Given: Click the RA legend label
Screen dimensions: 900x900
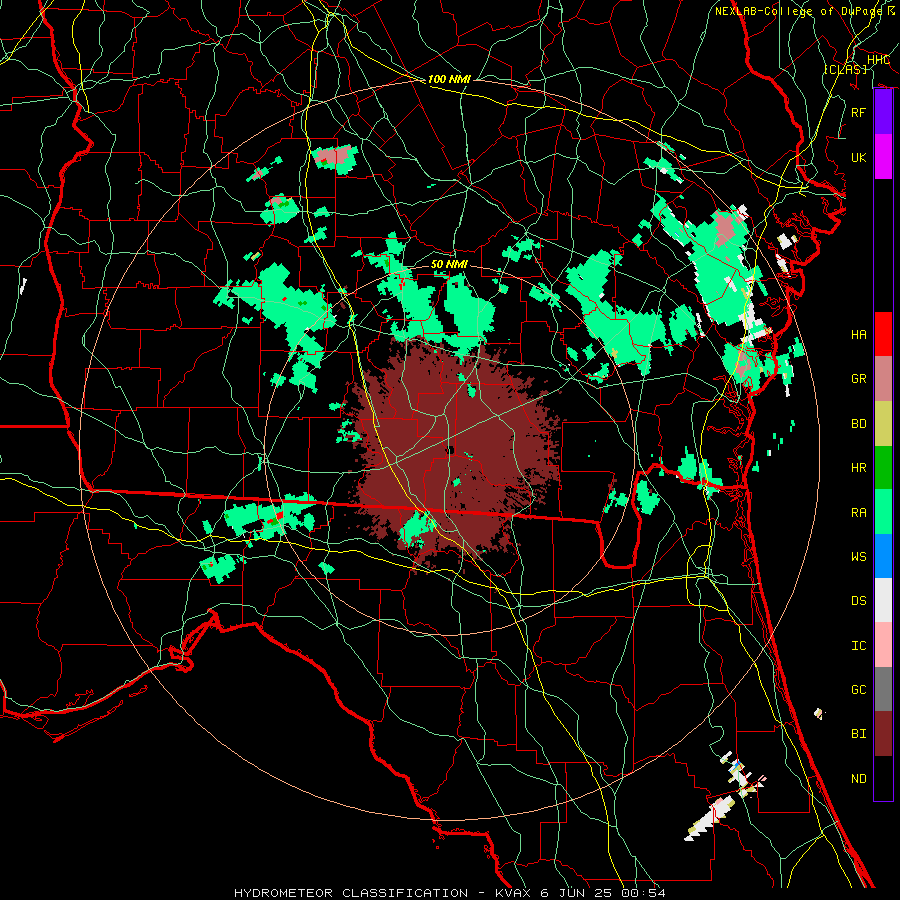Looking at the screenshot, I should coord(859,512).
